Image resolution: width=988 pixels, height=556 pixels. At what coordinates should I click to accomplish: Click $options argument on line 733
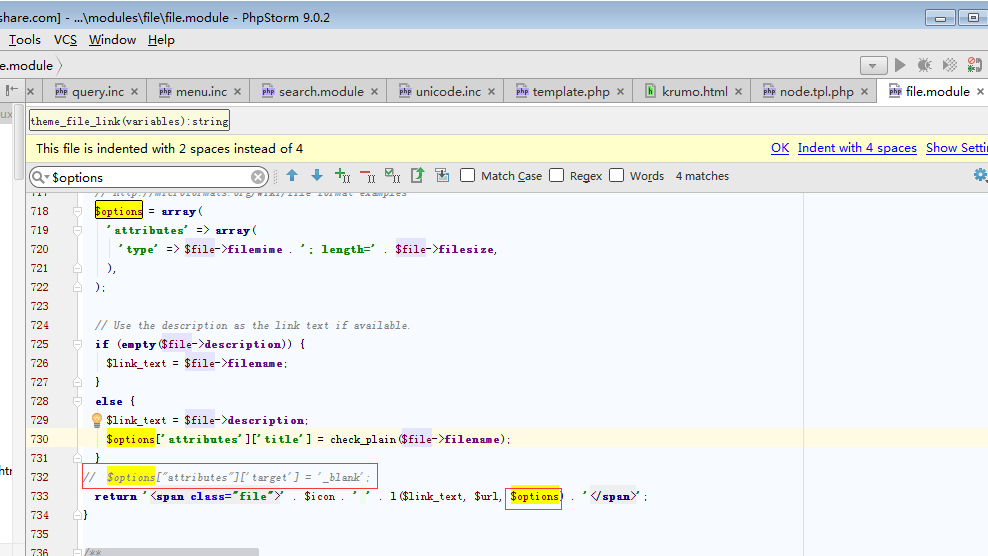pos(534,496)
